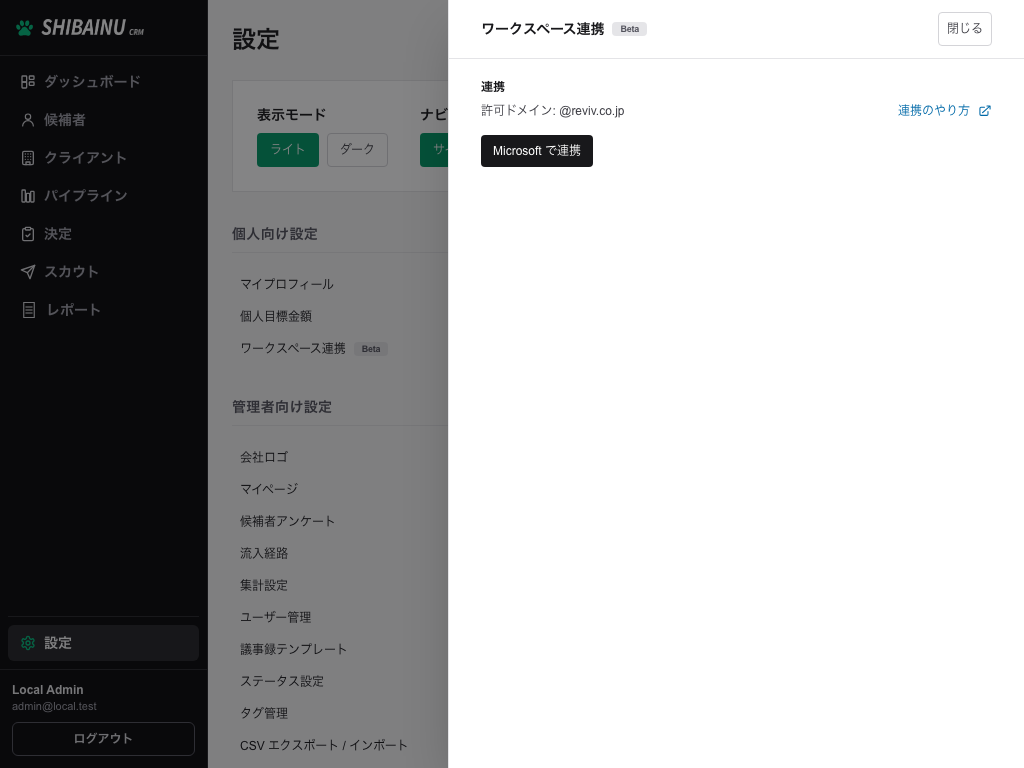This screenshot has height=768, width=1024.
Task: Click the 決定 clipboard check icon
Action: coord(27,234)
